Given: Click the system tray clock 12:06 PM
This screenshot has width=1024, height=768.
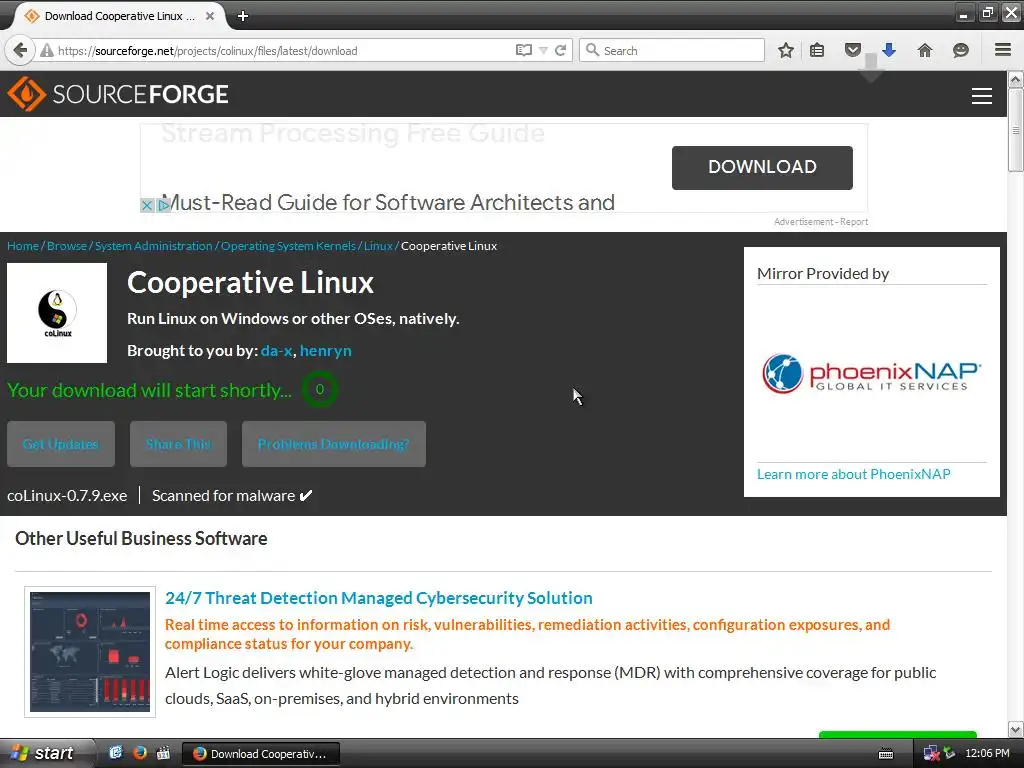Looking at the screenshot, I should pyautogui.click(x=987, y=754).
